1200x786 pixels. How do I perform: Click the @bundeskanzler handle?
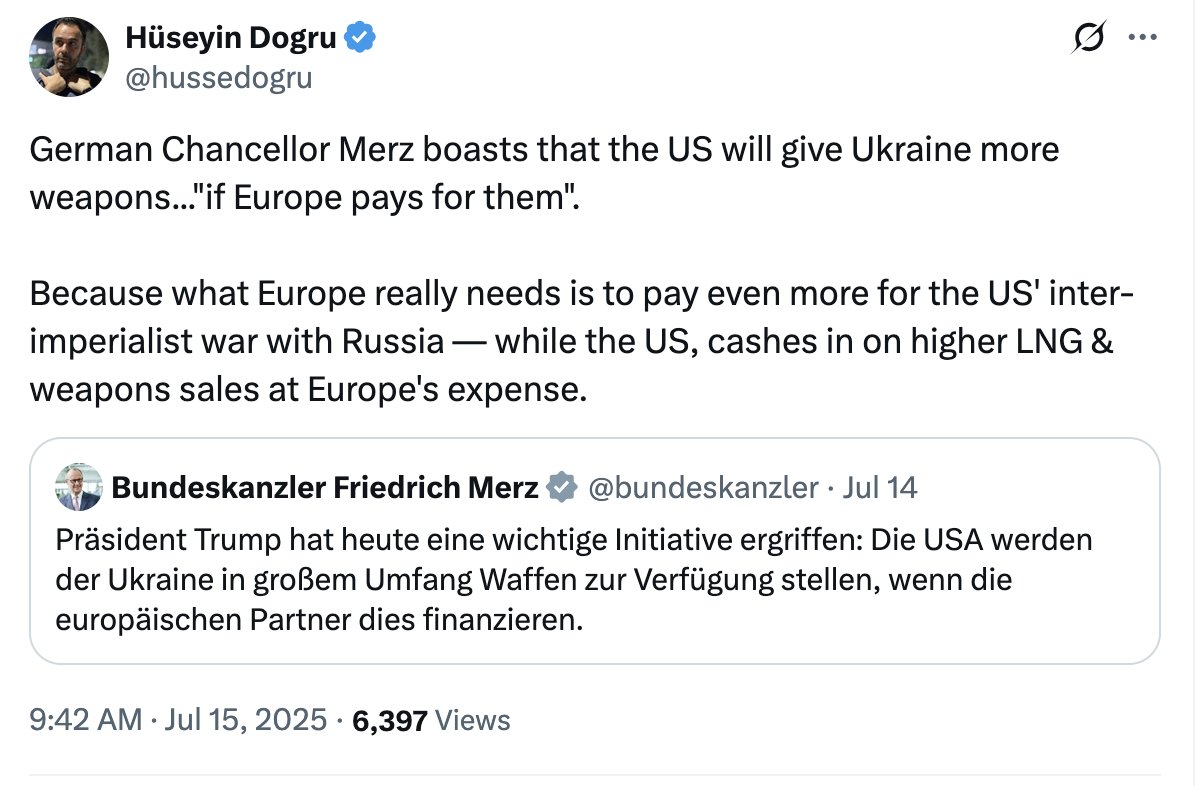pos(704,487)
